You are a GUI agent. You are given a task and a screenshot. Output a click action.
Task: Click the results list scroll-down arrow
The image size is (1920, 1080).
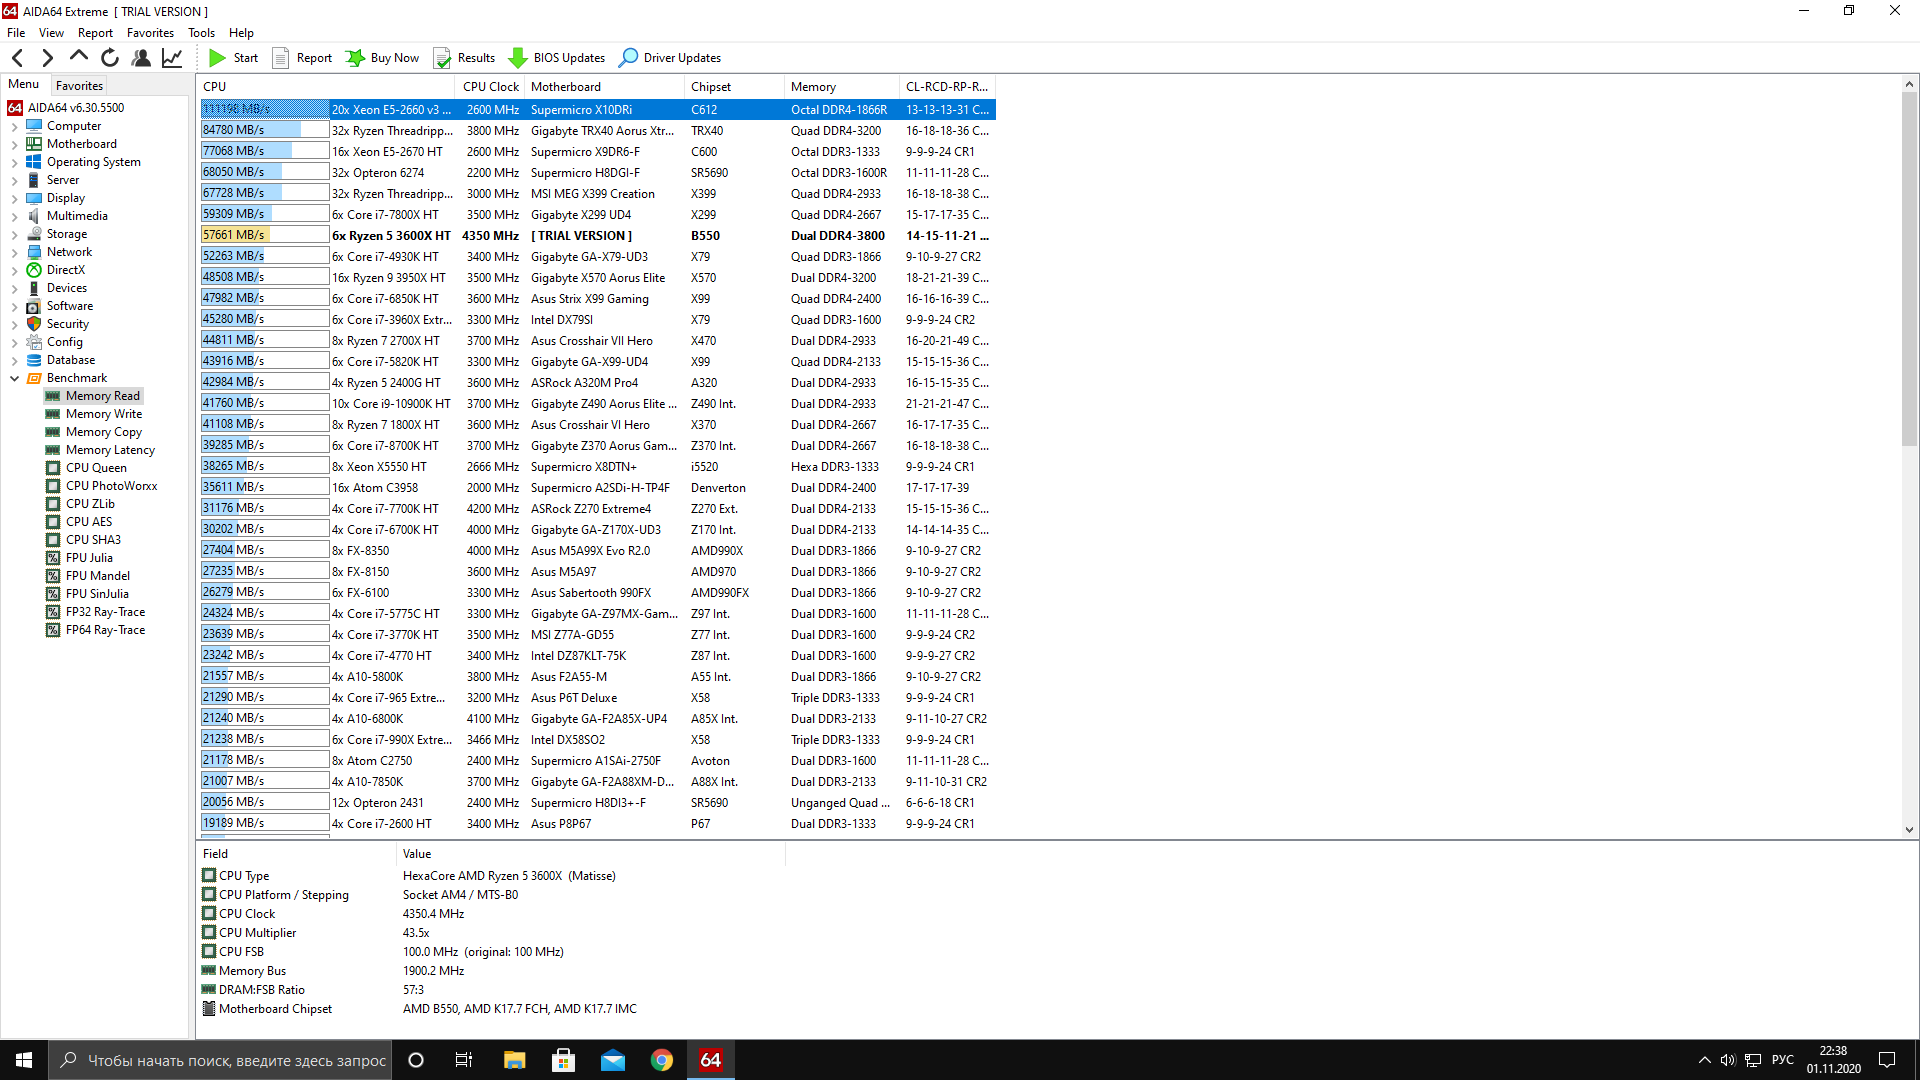pyautogui.click(x=1909, y=829)
